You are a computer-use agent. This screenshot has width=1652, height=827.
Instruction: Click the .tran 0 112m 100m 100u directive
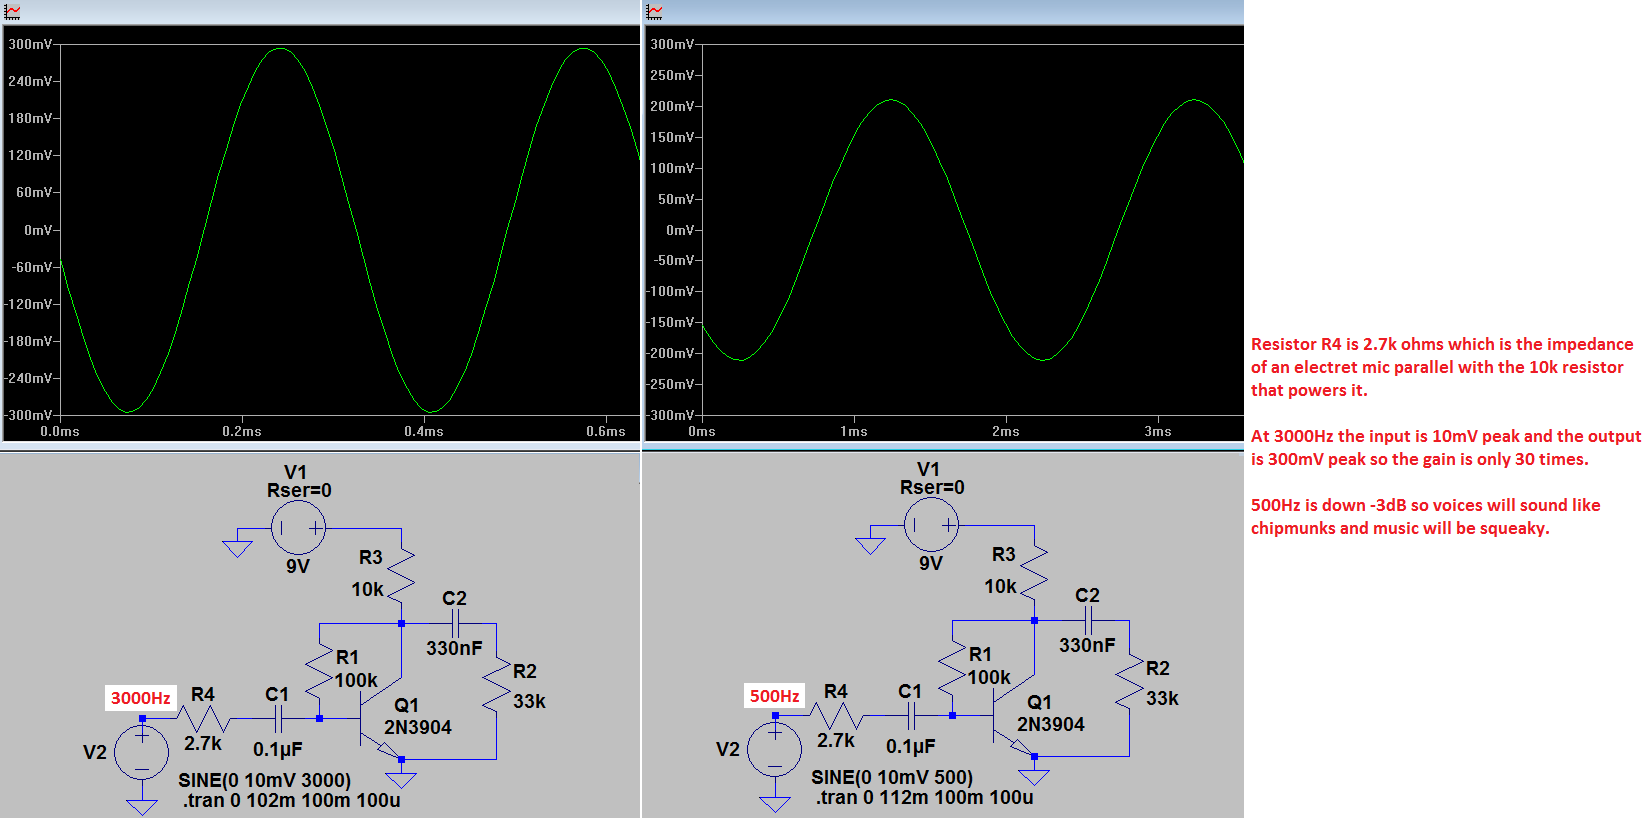[x=924, y=798]
